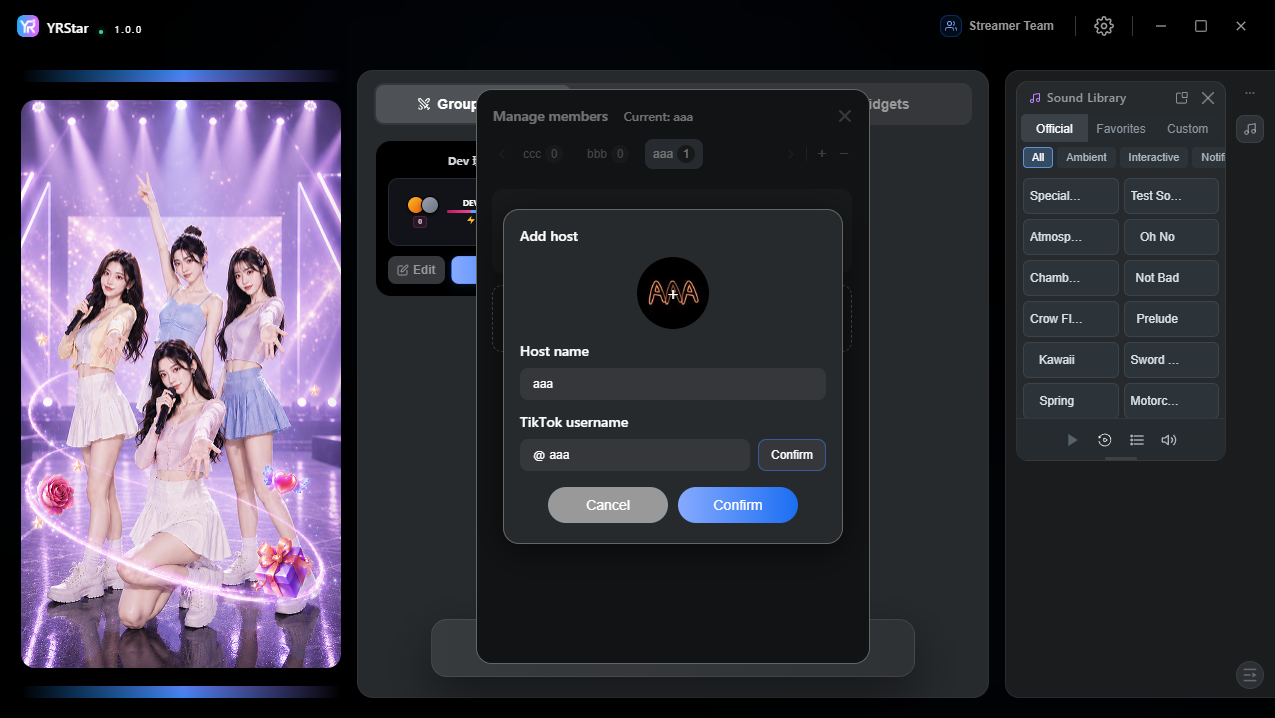Remove group with the minus icon
The image size is (1275, 718).
[x=844, y=154]
